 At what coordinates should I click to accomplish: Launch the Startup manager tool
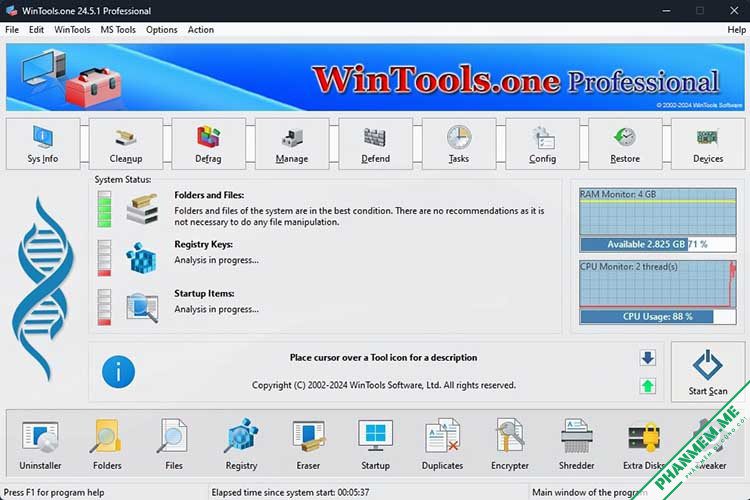click(x=375, y=444)
